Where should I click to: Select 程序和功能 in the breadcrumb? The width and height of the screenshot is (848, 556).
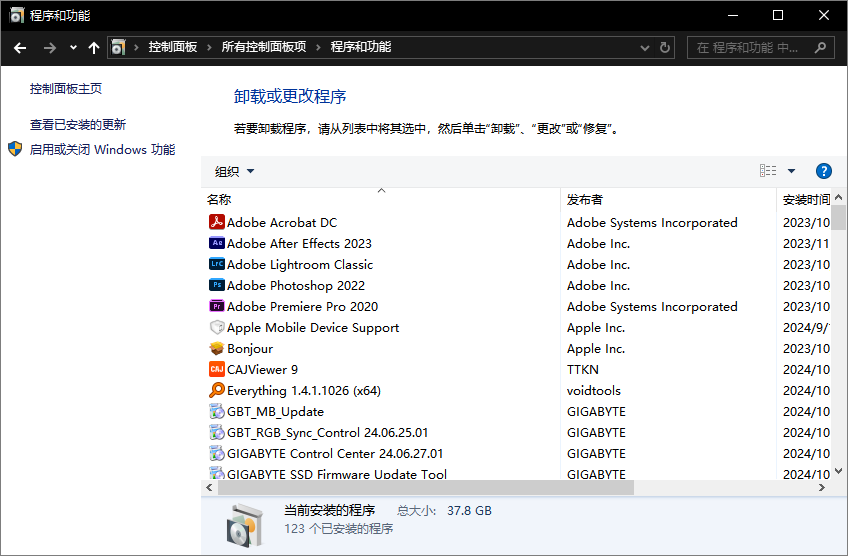coord(361,47)
